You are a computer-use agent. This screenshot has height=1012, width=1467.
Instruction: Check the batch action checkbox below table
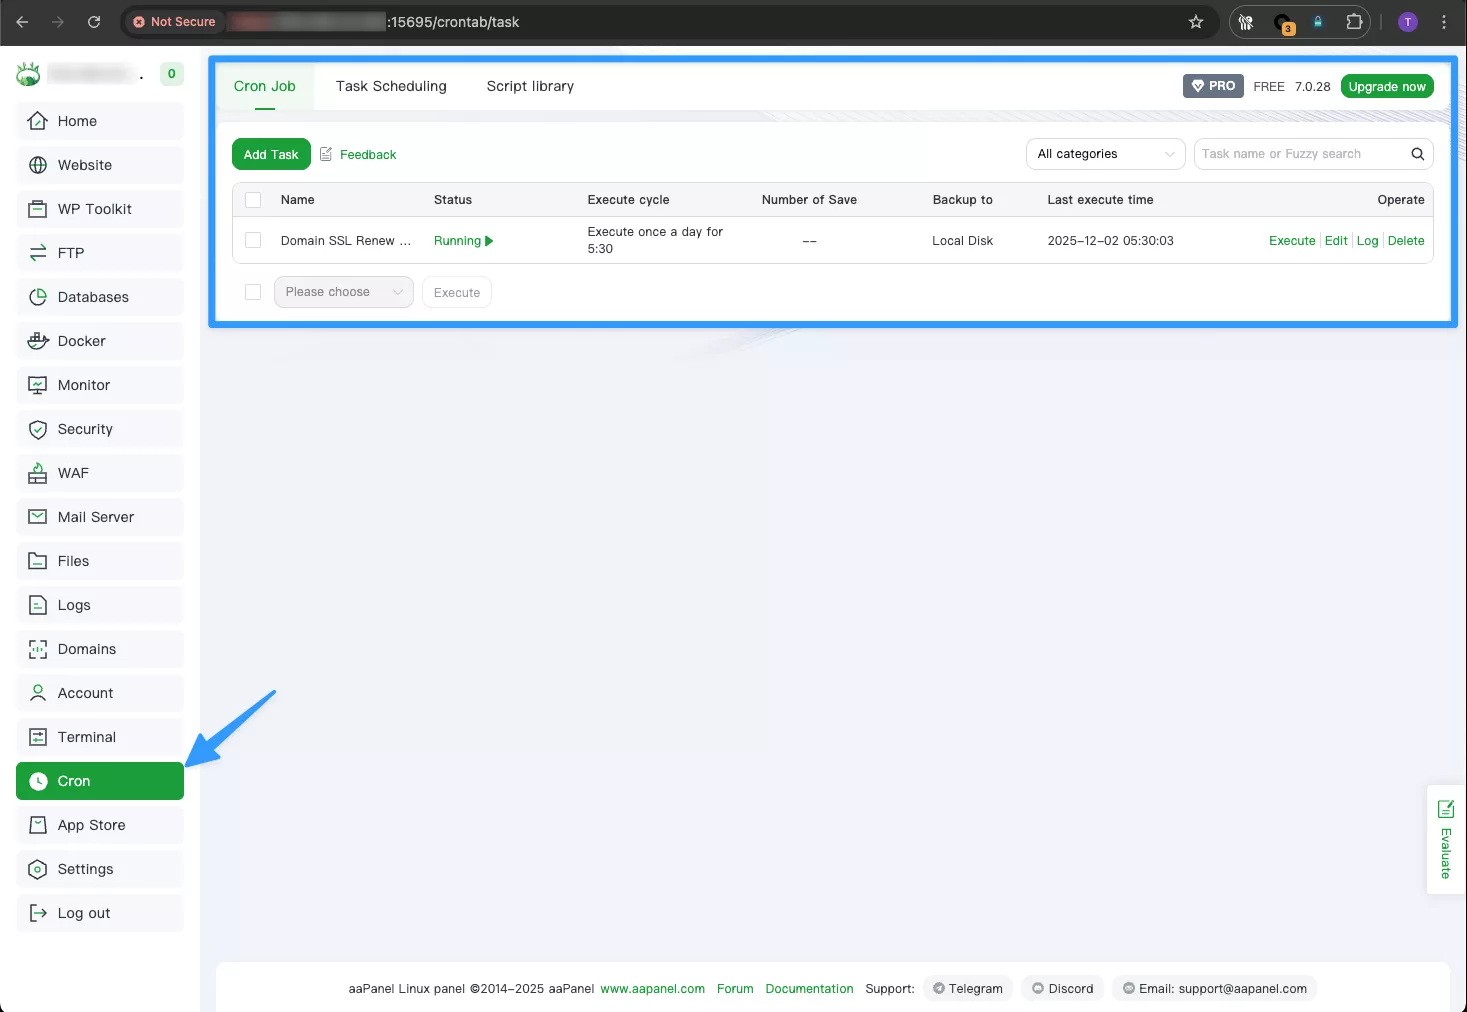(253, 292)
